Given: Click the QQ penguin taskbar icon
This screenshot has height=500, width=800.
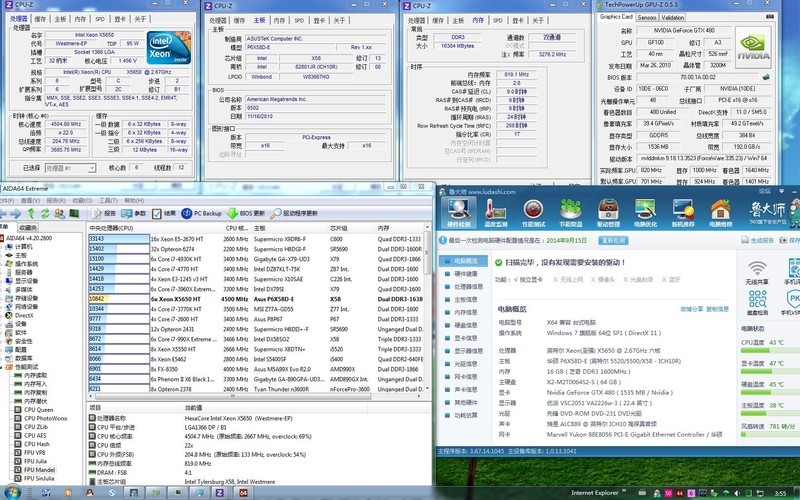Looking at the screenshot, I should click(x=89, y=493).
